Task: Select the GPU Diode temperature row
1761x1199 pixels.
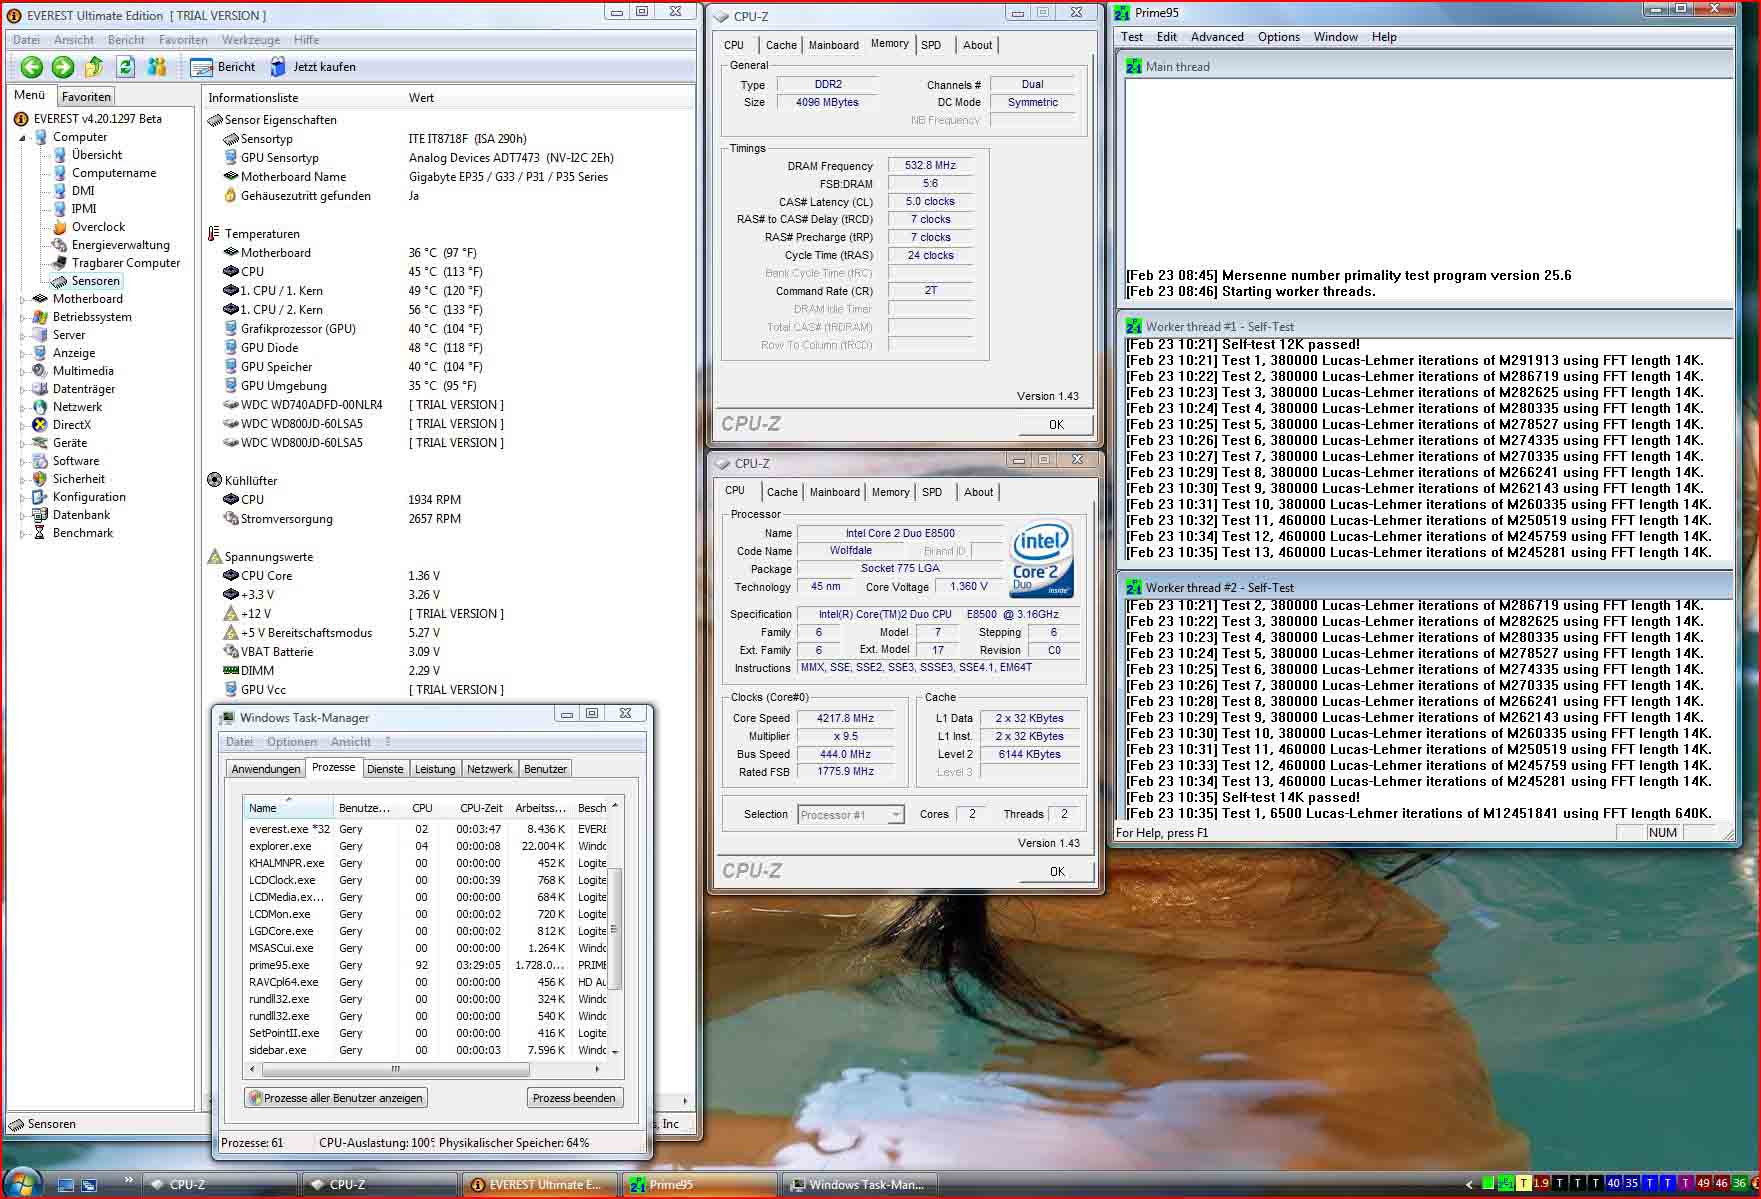Action: (450, 348)
